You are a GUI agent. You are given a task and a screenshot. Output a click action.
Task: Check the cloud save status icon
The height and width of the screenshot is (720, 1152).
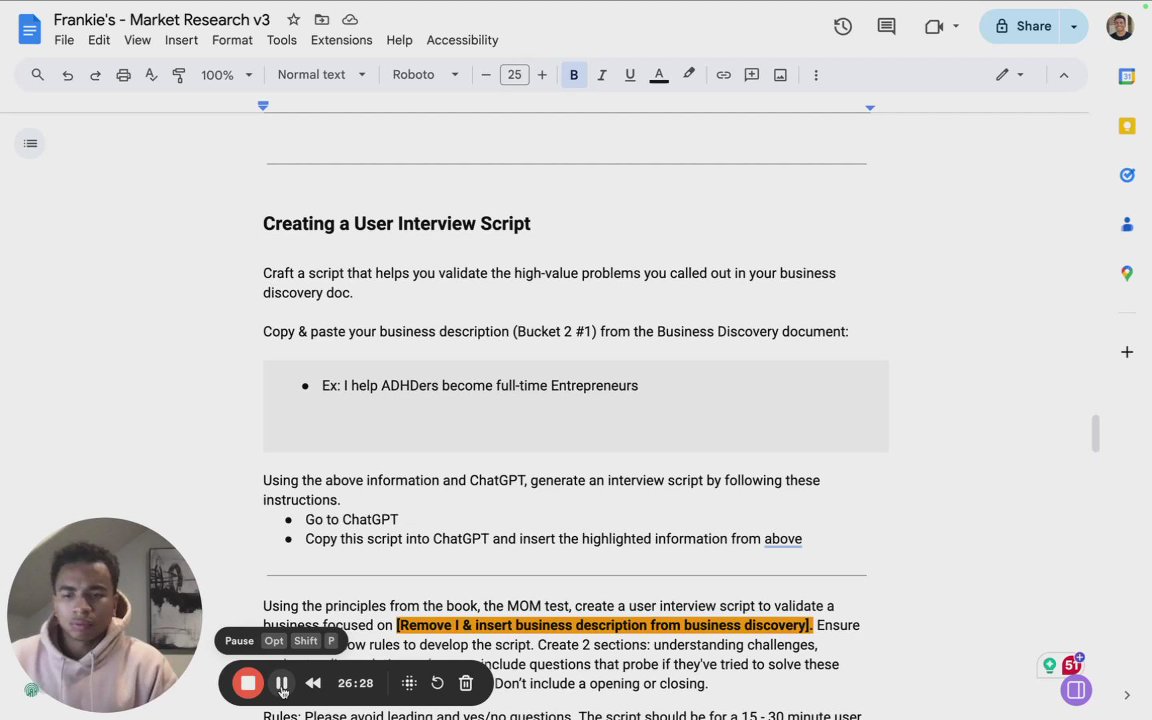(x=350, y=20)
